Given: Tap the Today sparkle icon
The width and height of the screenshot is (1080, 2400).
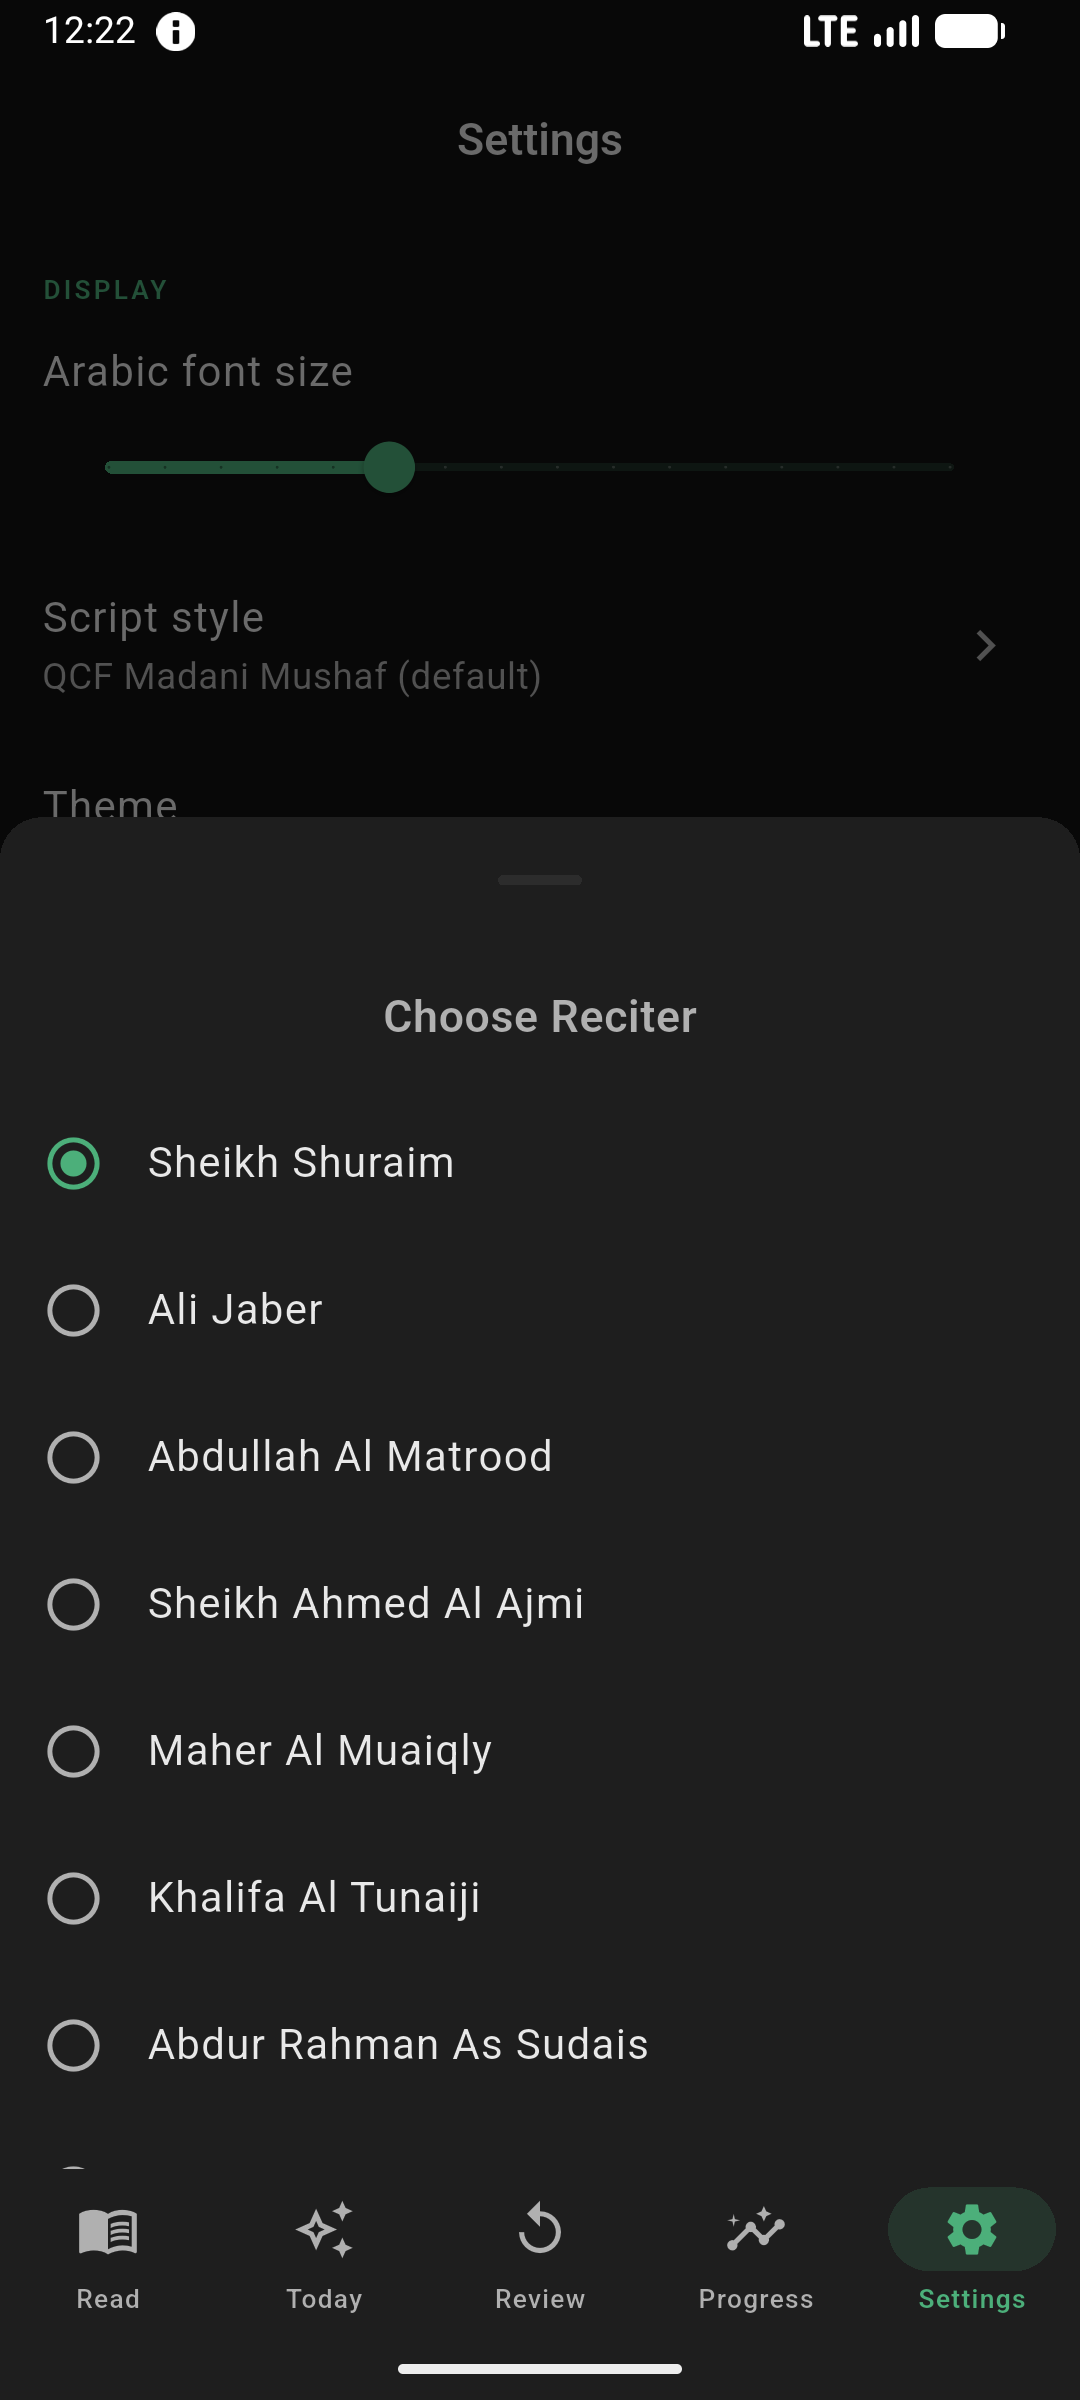Looking at the screenshot, I should [x=324, y=2230].
